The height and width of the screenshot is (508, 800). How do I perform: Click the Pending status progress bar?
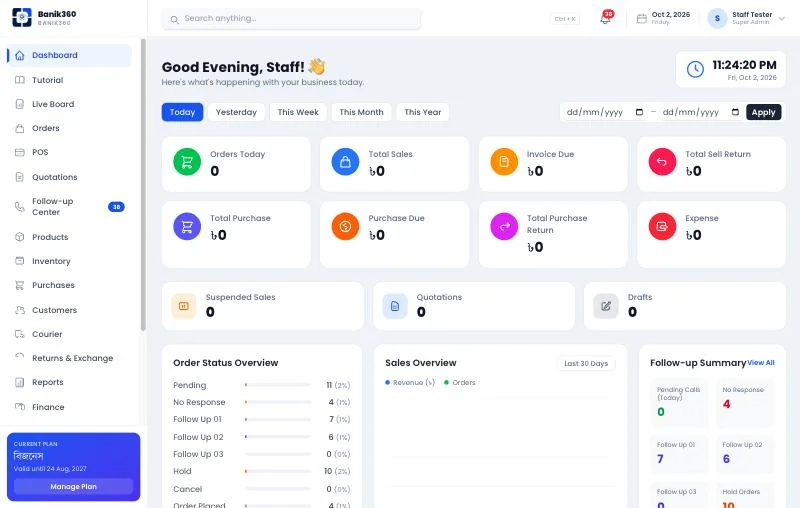coord(278,385)
